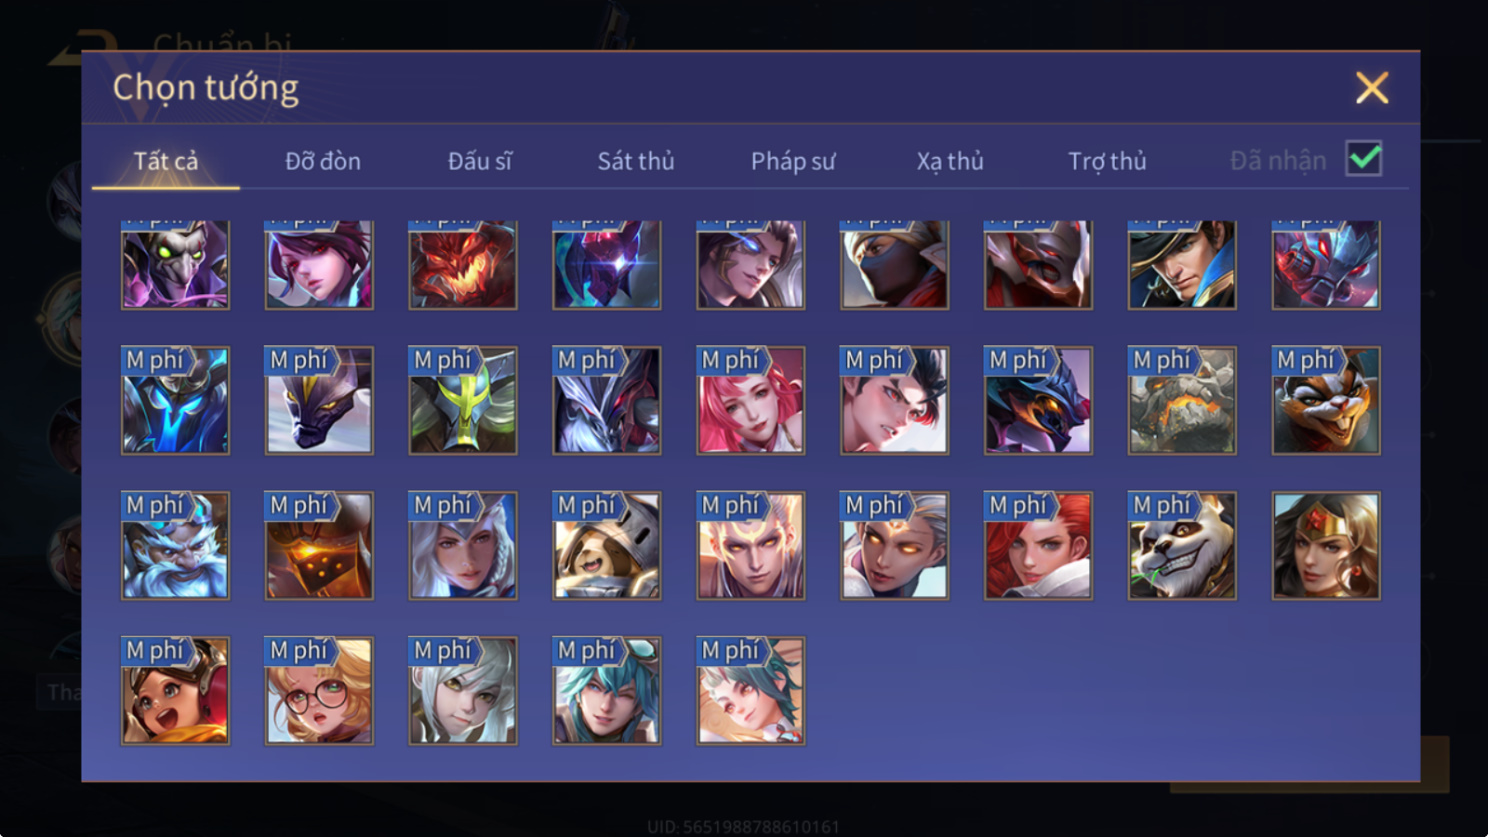This screenshot has width=1488, height=837.
Task: Open the Sát thủ tab
Action: click(x=636, y=161)
